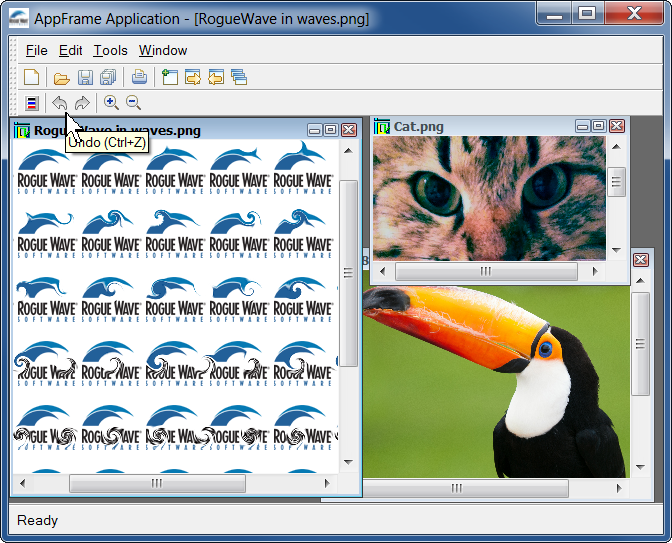Open the Edit menu

(x=70, y=51)
